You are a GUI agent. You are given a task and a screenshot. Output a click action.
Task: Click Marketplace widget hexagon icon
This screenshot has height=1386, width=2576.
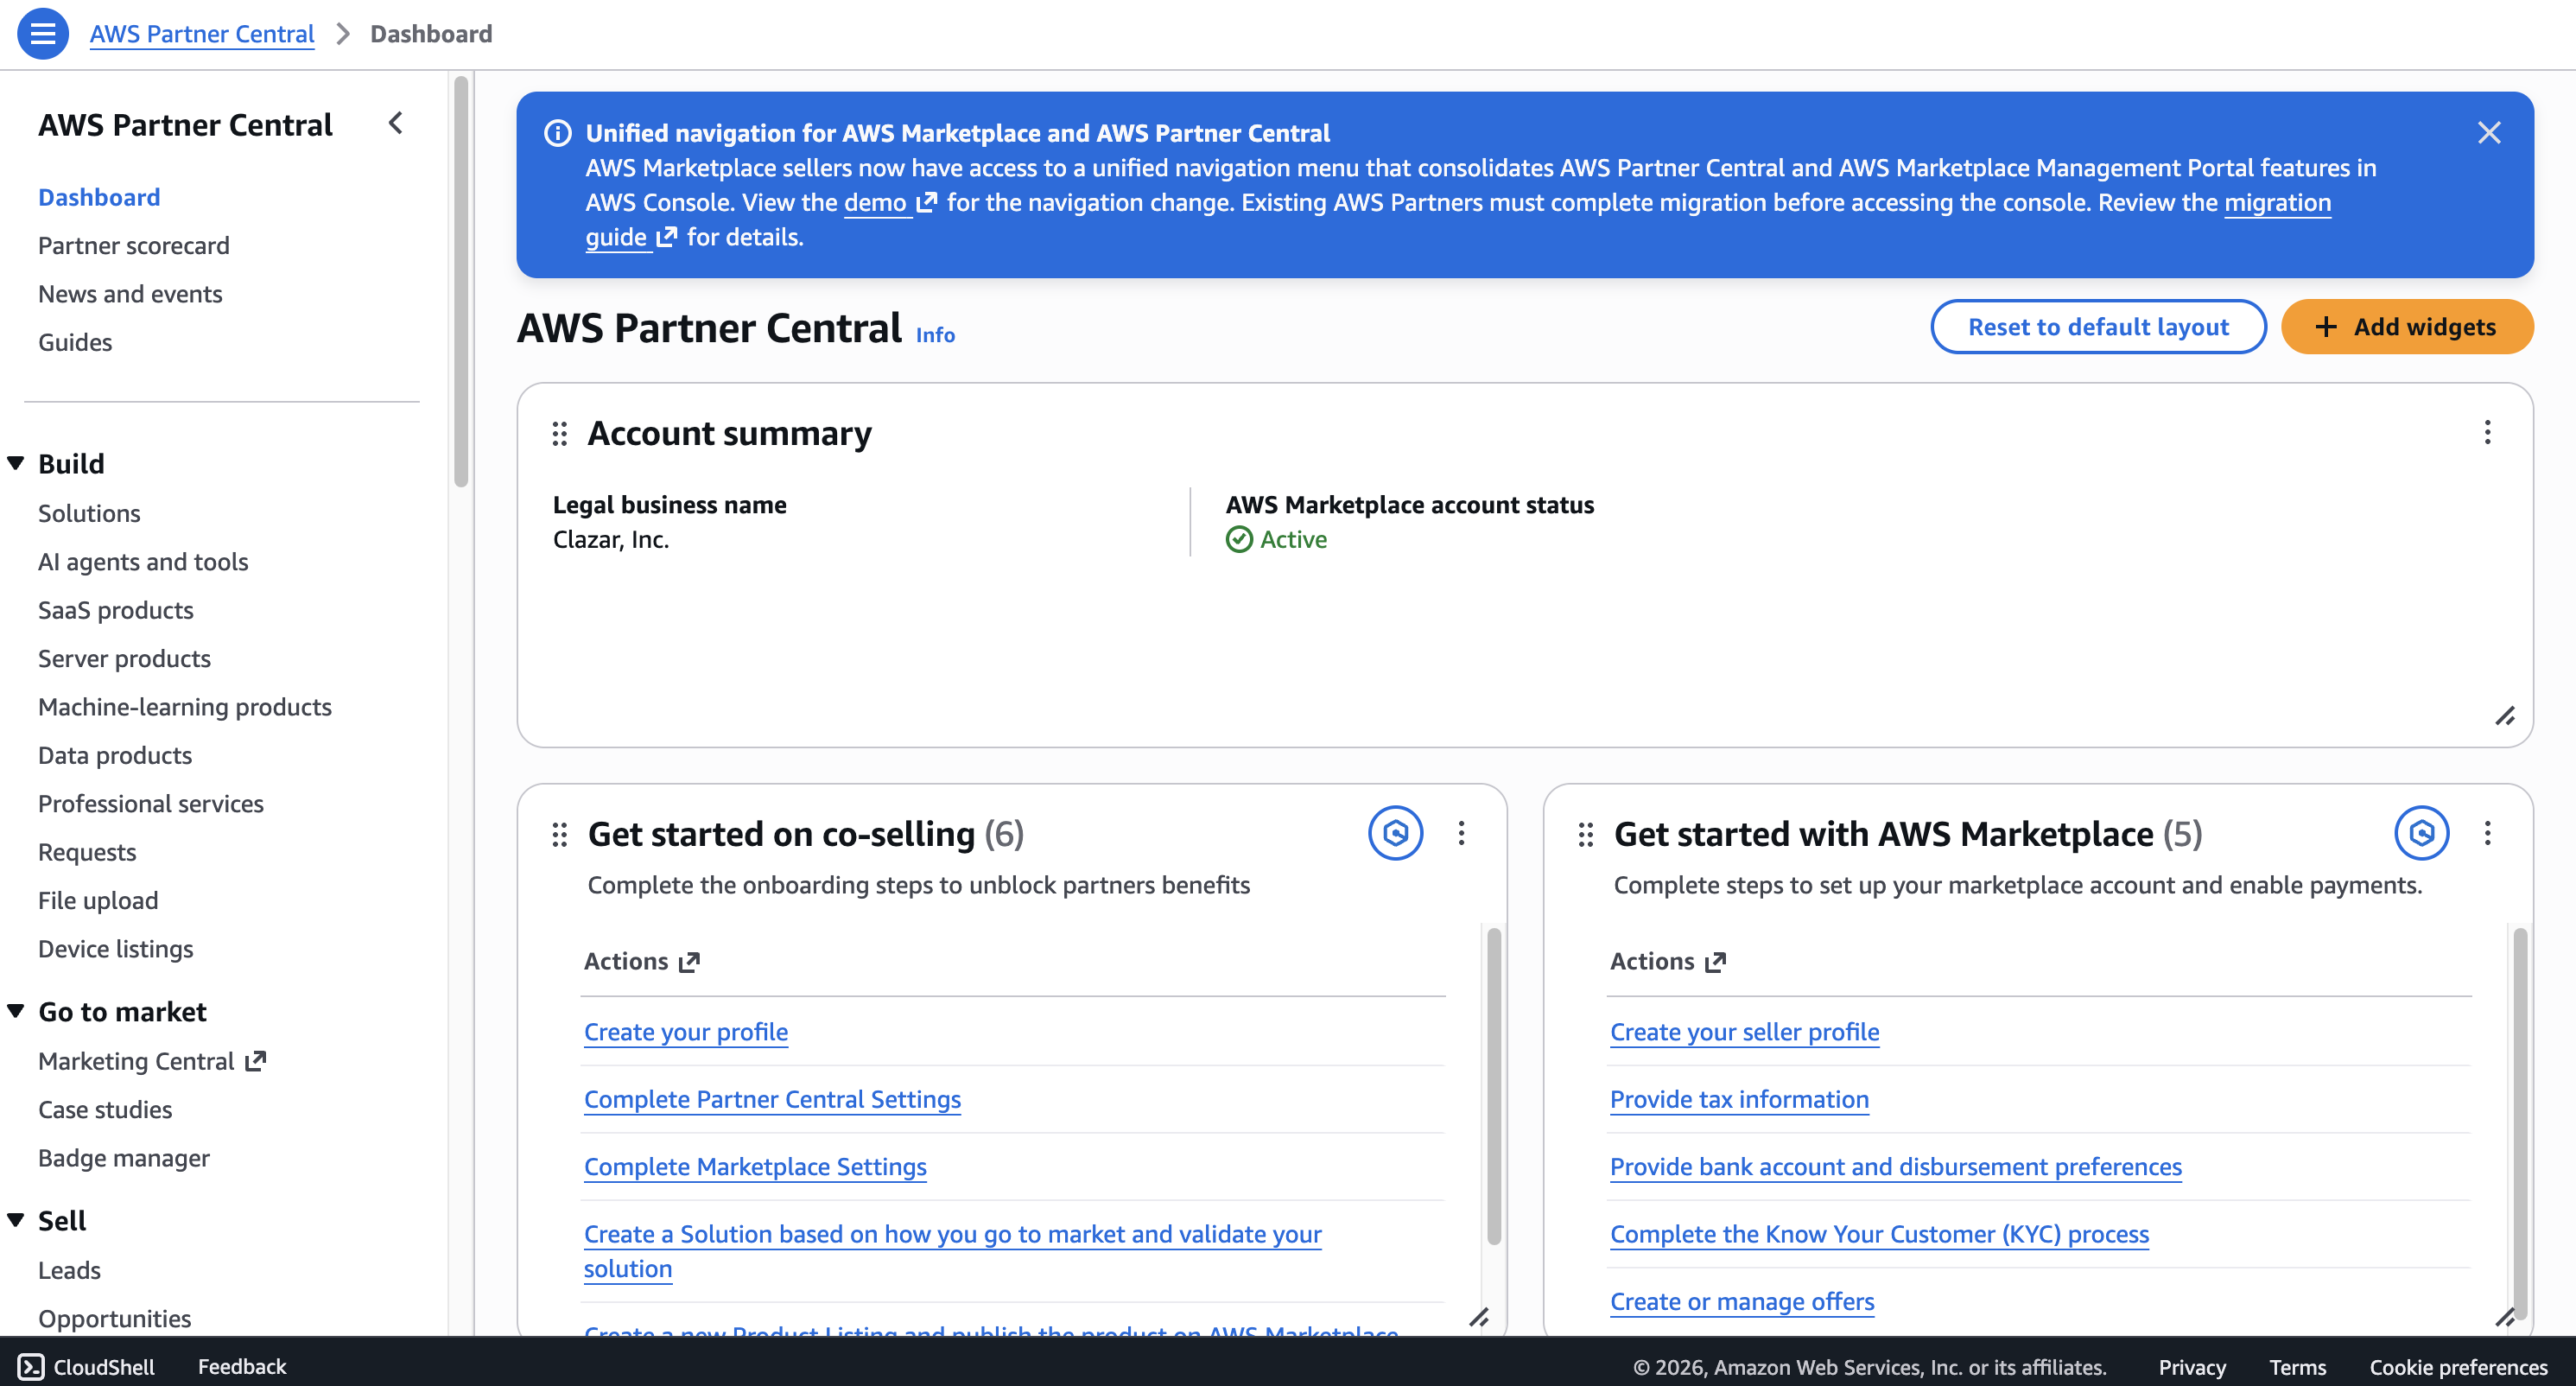point(2422,833)
